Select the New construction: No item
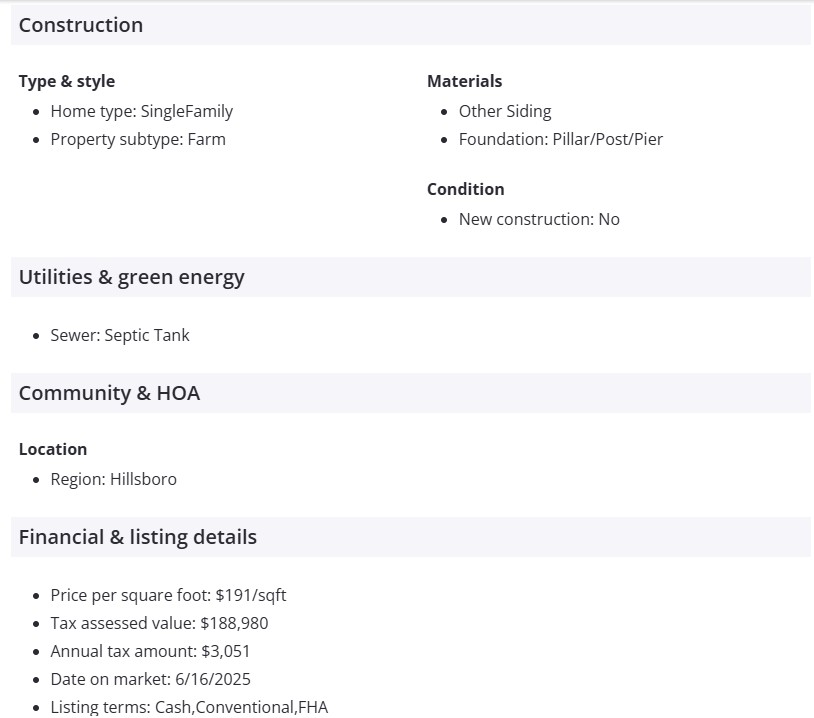Image resolution: width=814 pixels, height=718 pixels. pos(539,219)
